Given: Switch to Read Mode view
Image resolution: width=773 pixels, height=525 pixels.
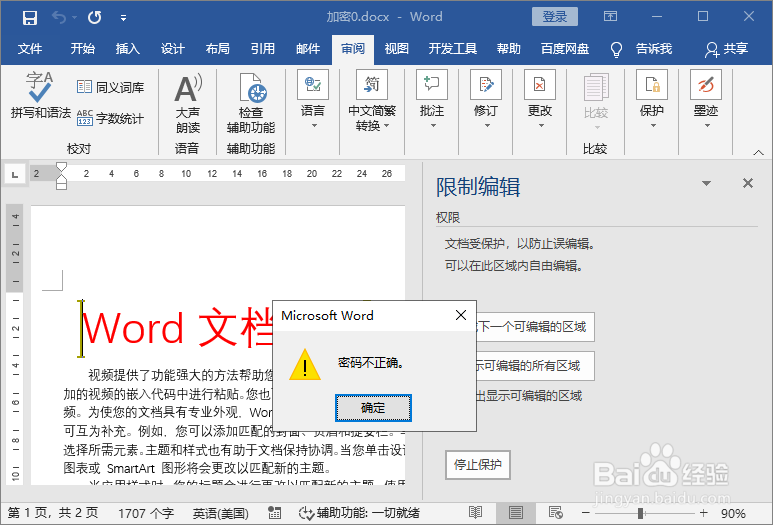Looking at the screenshot, I should point(476,513).
